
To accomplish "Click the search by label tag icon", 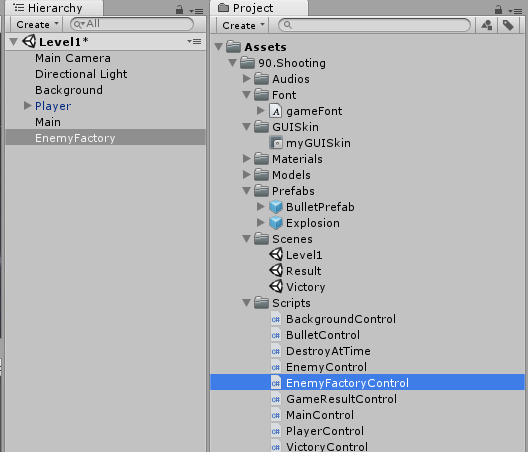I will coord(508,25).
